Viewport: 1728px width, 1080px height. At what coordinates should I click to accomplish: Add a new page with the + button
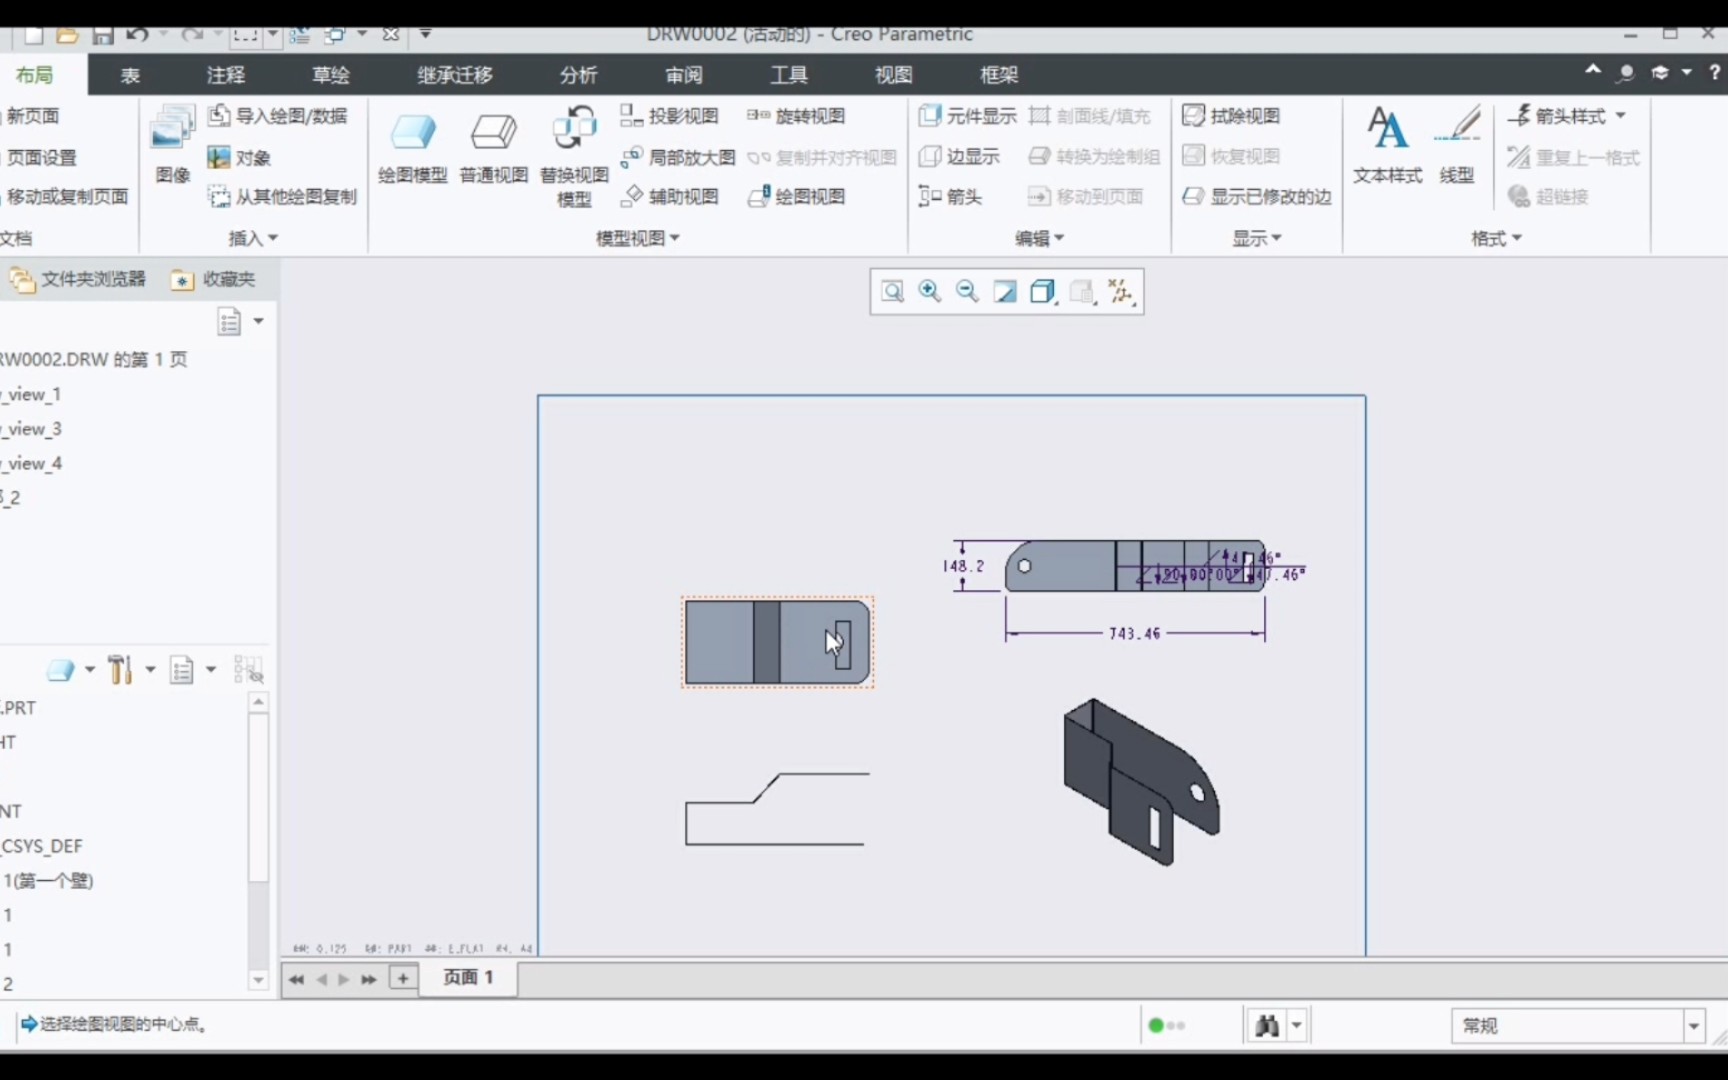click(x=403, y=979)
